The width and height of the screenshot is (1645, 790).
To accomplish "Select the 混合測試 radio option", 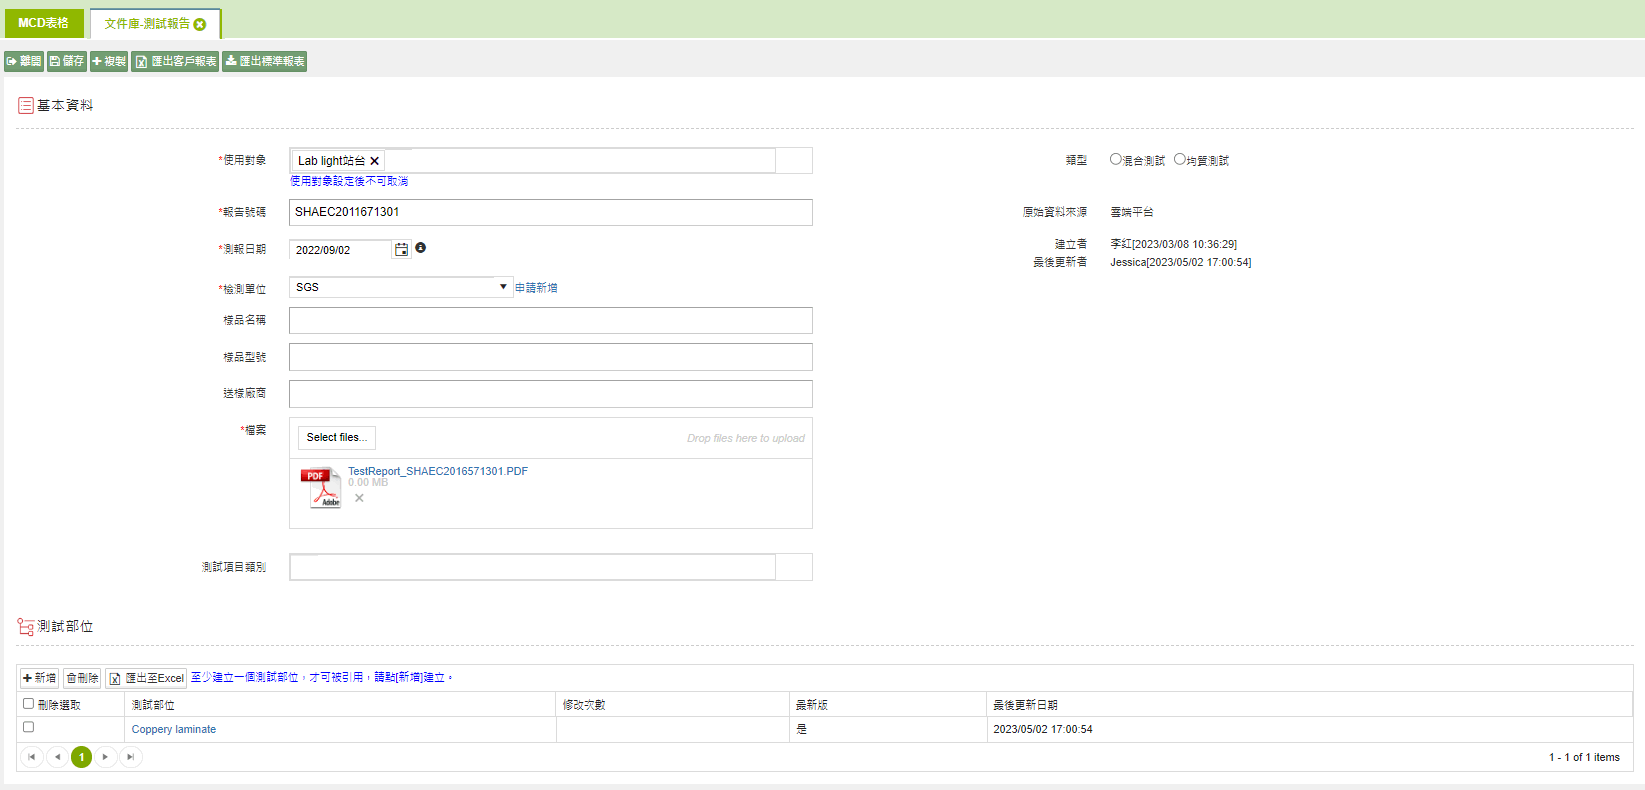I will (x=1116, y=159).
